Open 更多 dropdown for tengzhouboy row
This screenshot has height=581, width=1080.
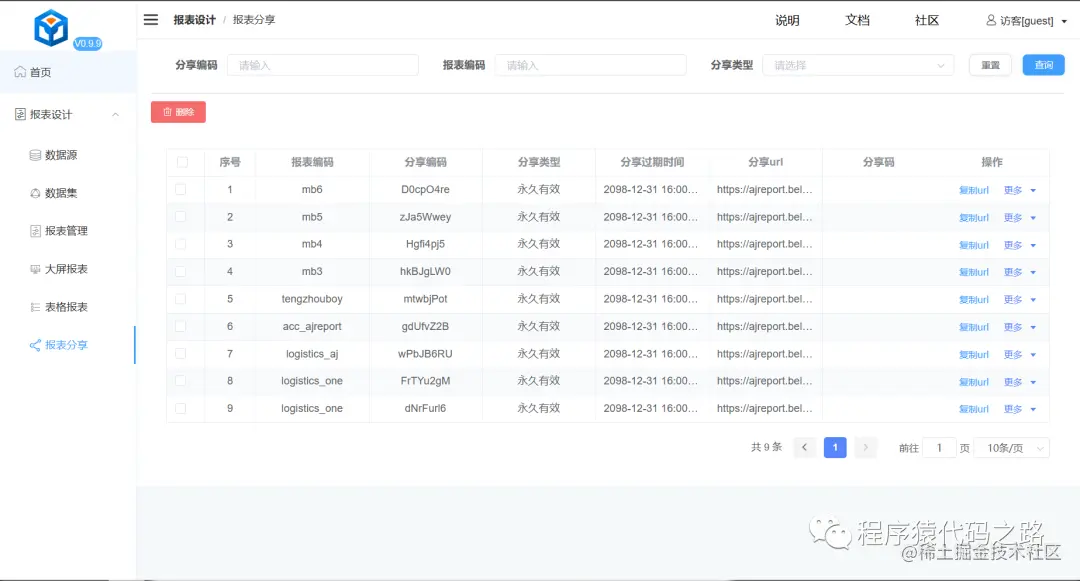coord(1019,299)
